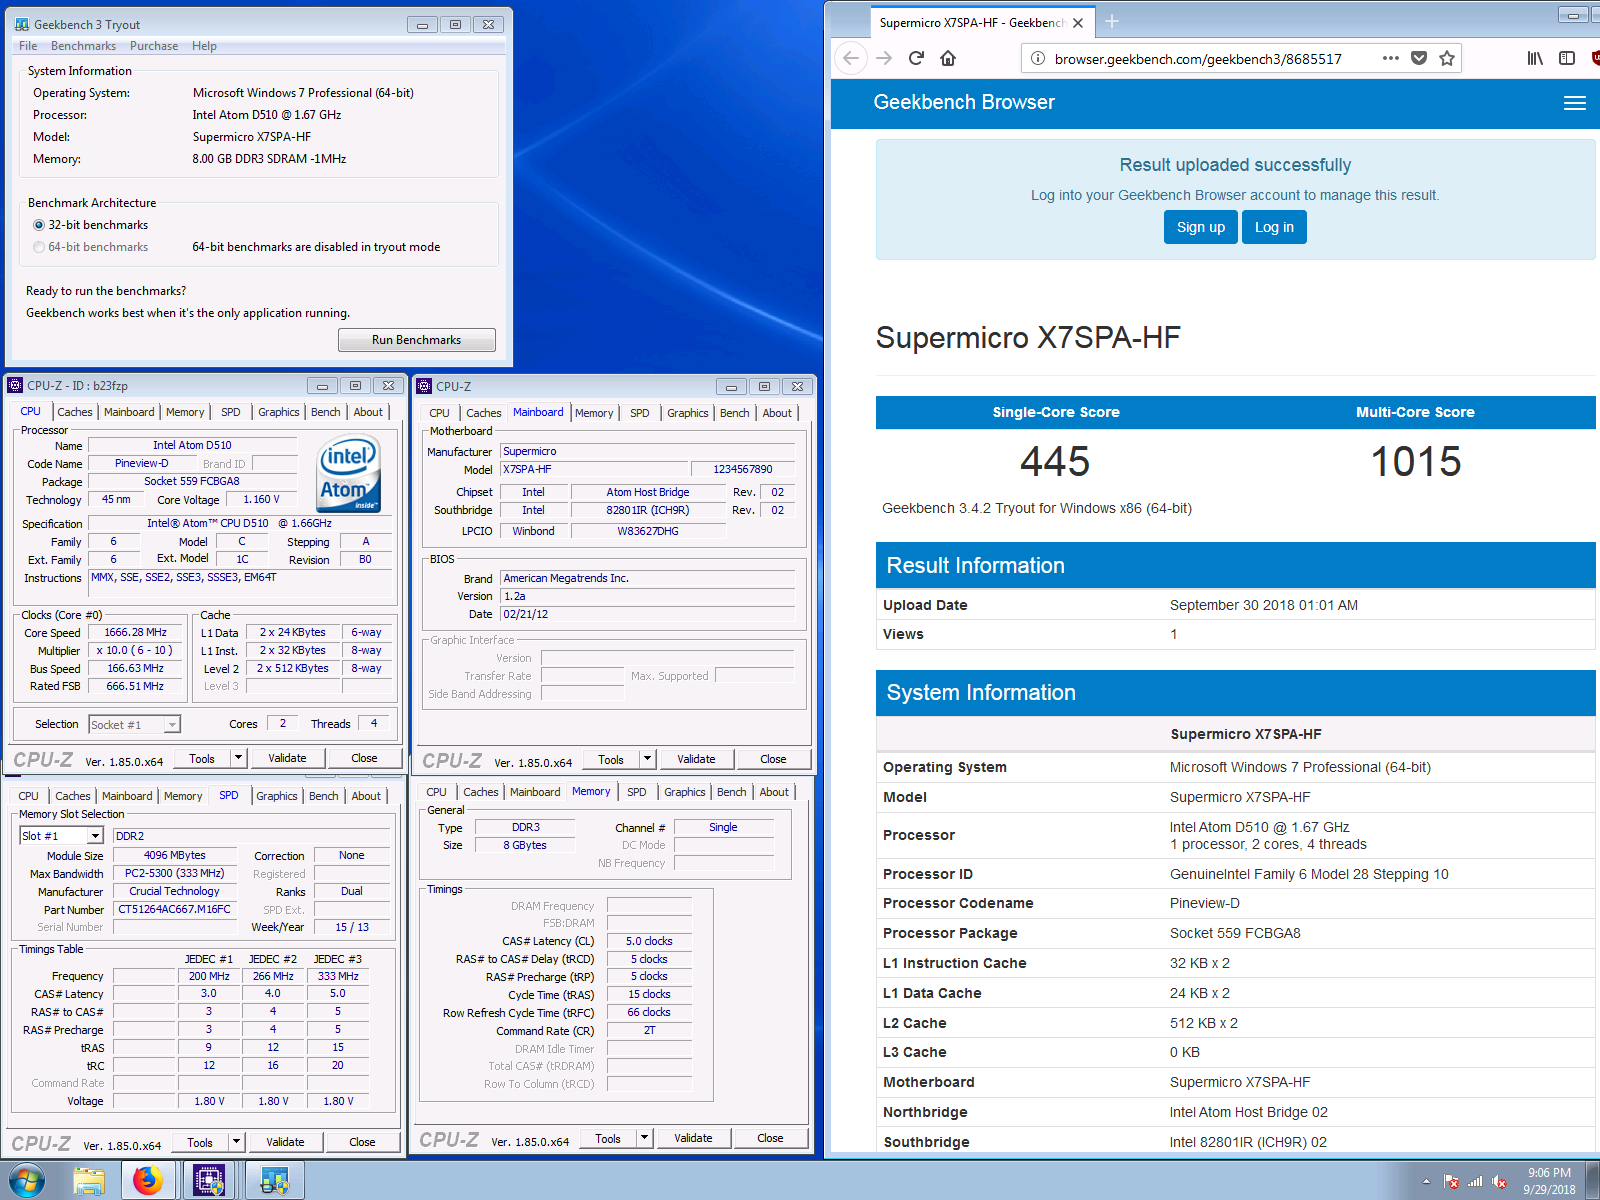The image size is (1600, 1200).
Task: Click Sign up button
Action: (1201, 227)
